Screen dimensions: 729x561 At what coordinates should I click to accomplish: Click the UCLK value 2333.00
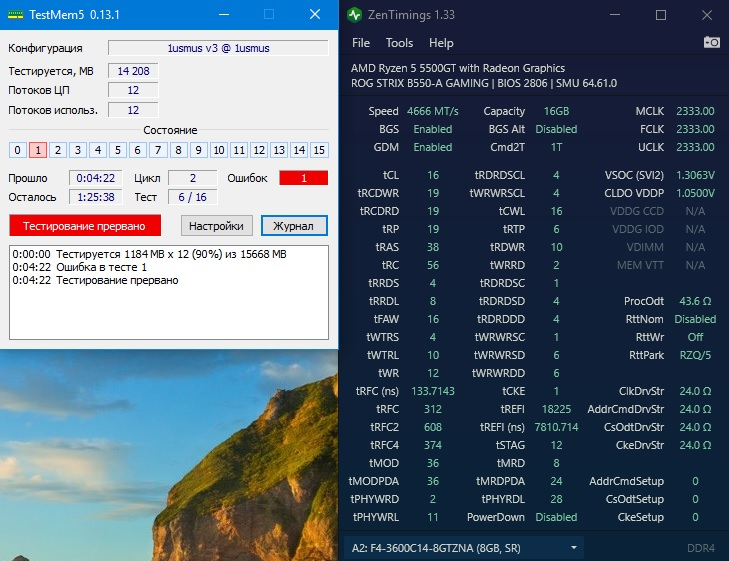[x=695, y=147]
